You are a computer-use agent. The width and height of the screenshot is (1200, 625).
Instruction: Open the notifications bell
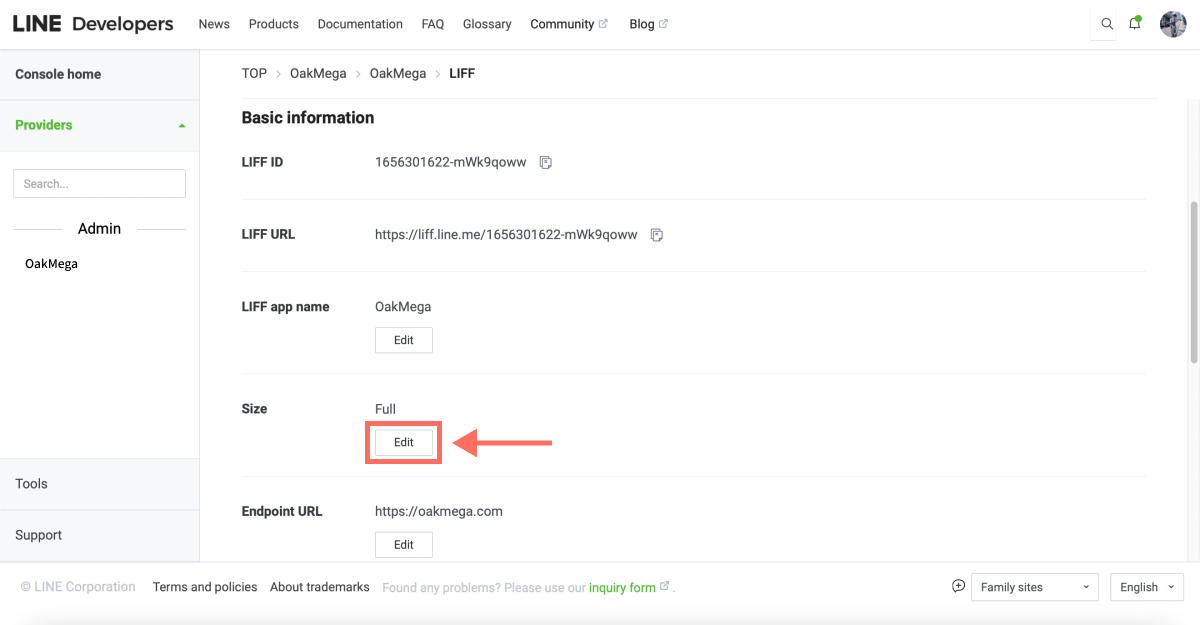click(x=1135, y=24)
